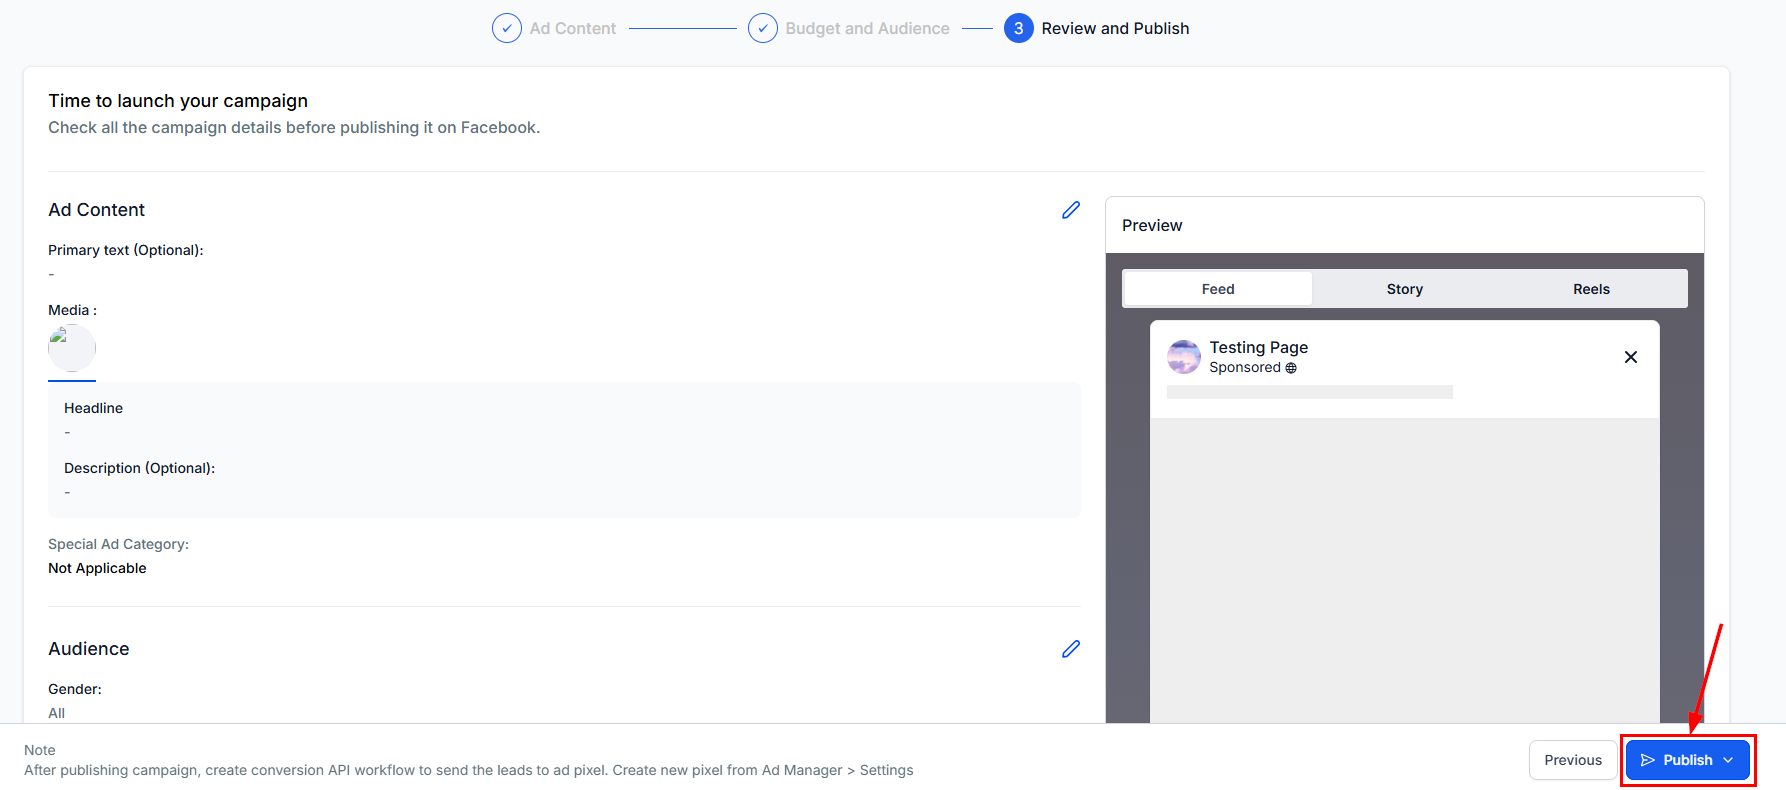Screen dimensions: 1786x790
Task: Click the Ad Content step checkmark icon
Action: tap(507, 28)
